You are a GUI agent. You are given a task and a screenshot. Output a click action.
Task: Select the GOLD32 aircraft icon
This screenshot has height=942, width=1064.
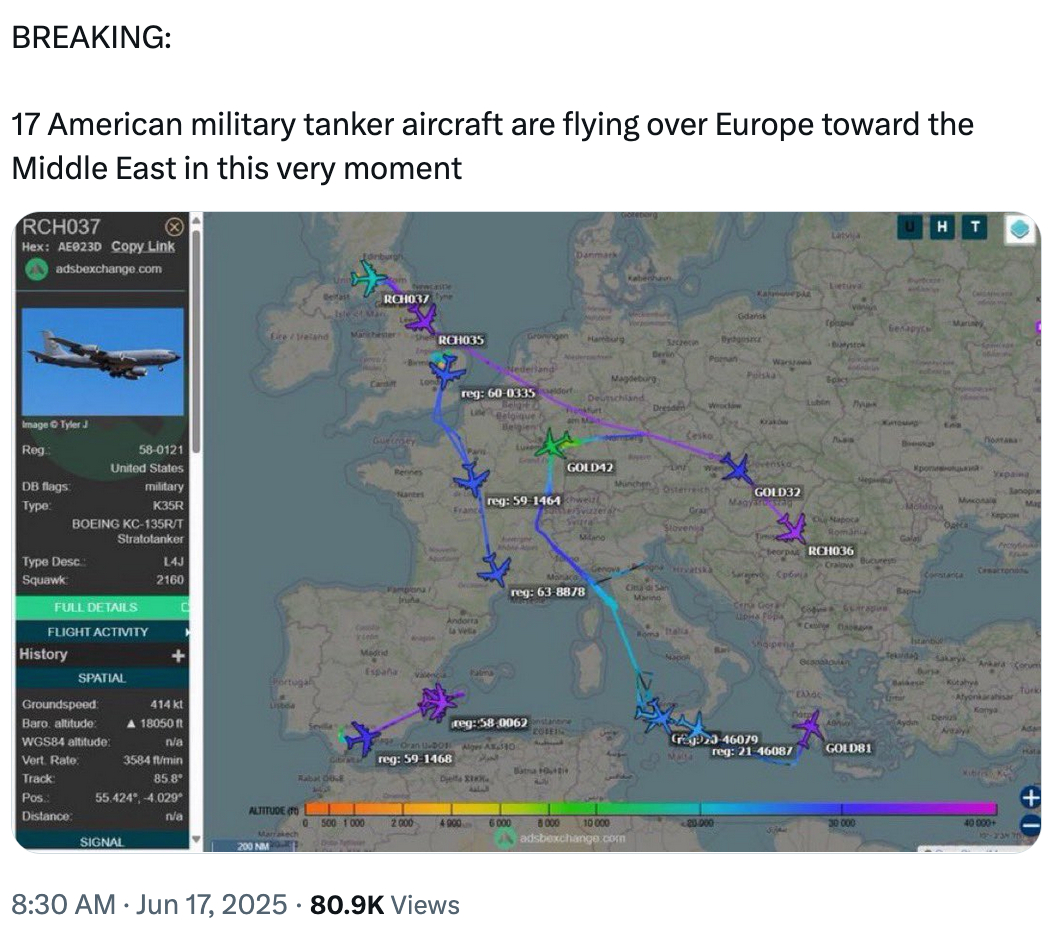(737, 467)
